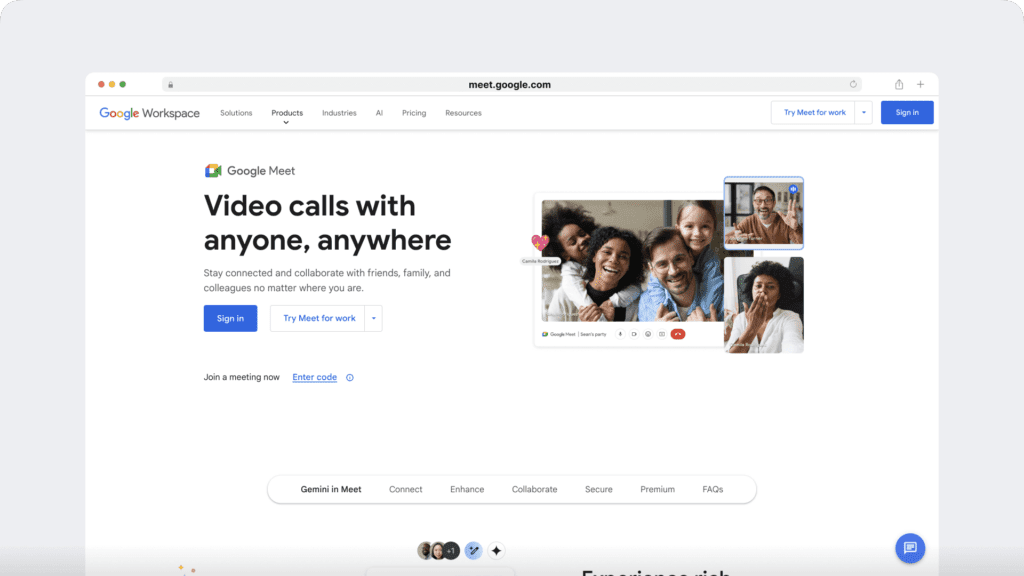
Task: Open the Pricing menu item
Action: (x=413, y=113)
